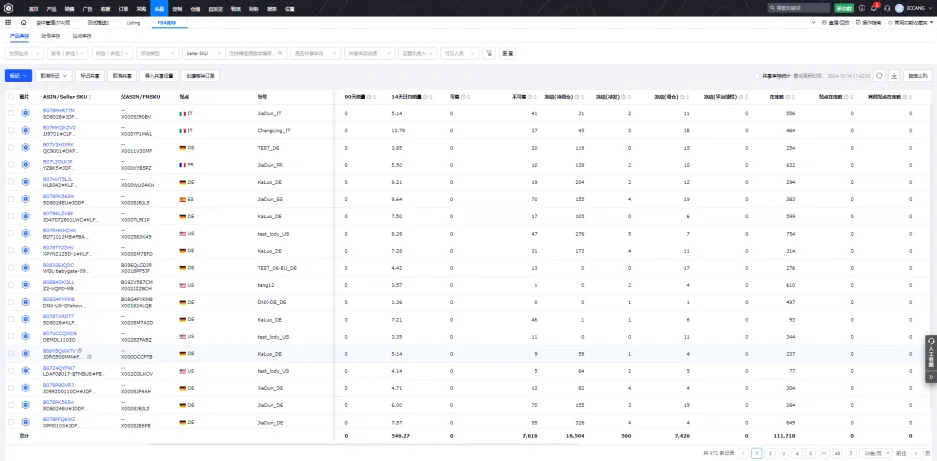
Task: Sort by the 在途数 column sort arrows
Action: [794, 96]
